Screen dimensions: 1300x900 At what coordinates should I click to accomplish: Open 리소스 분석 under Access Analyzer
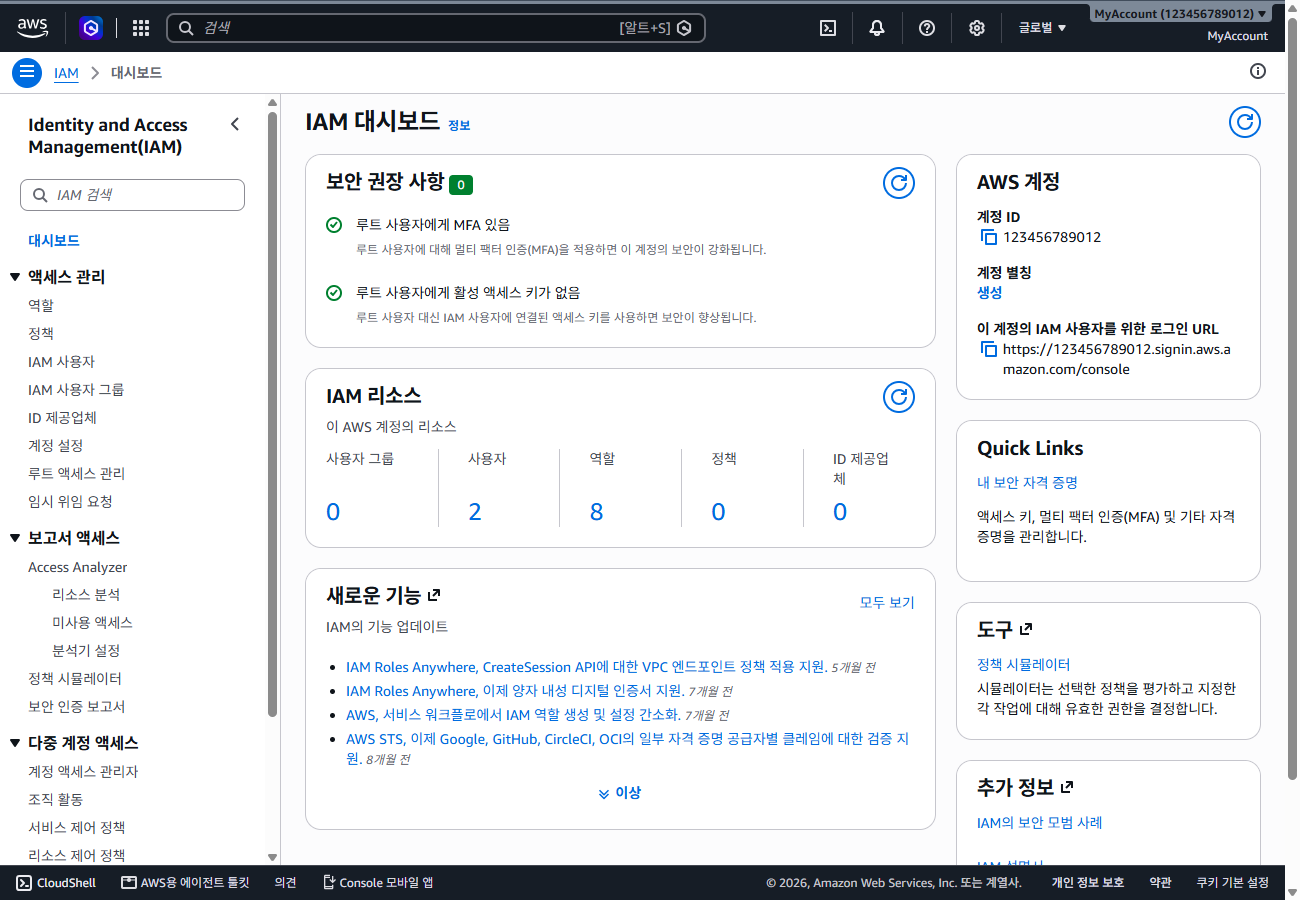[x=86, y=594]
